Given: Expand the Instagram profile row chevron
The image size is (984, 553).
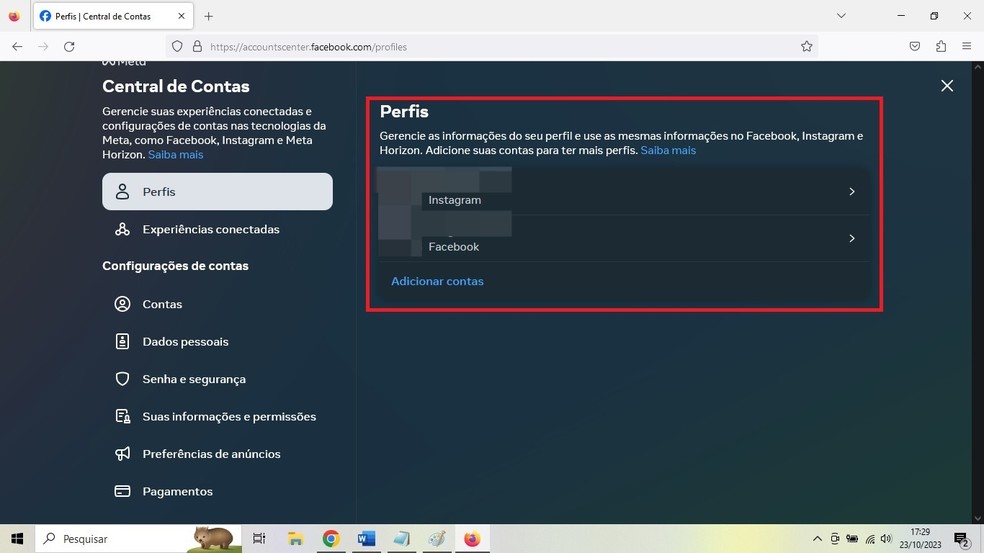Looking at the screenshot, I should click(852, 191).
